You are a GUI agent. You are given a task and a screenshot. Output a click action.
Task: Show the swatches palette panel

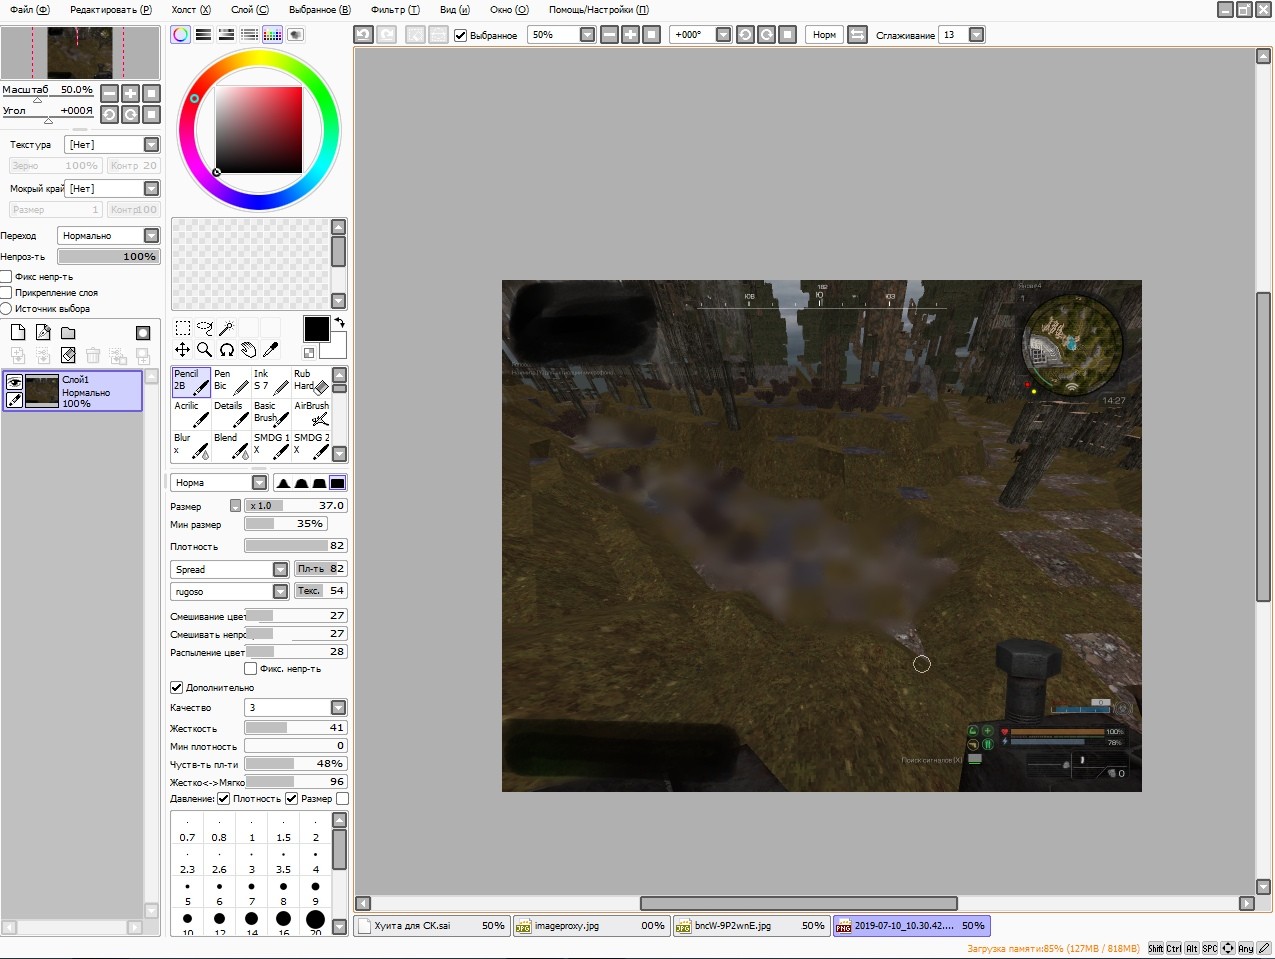272,34
